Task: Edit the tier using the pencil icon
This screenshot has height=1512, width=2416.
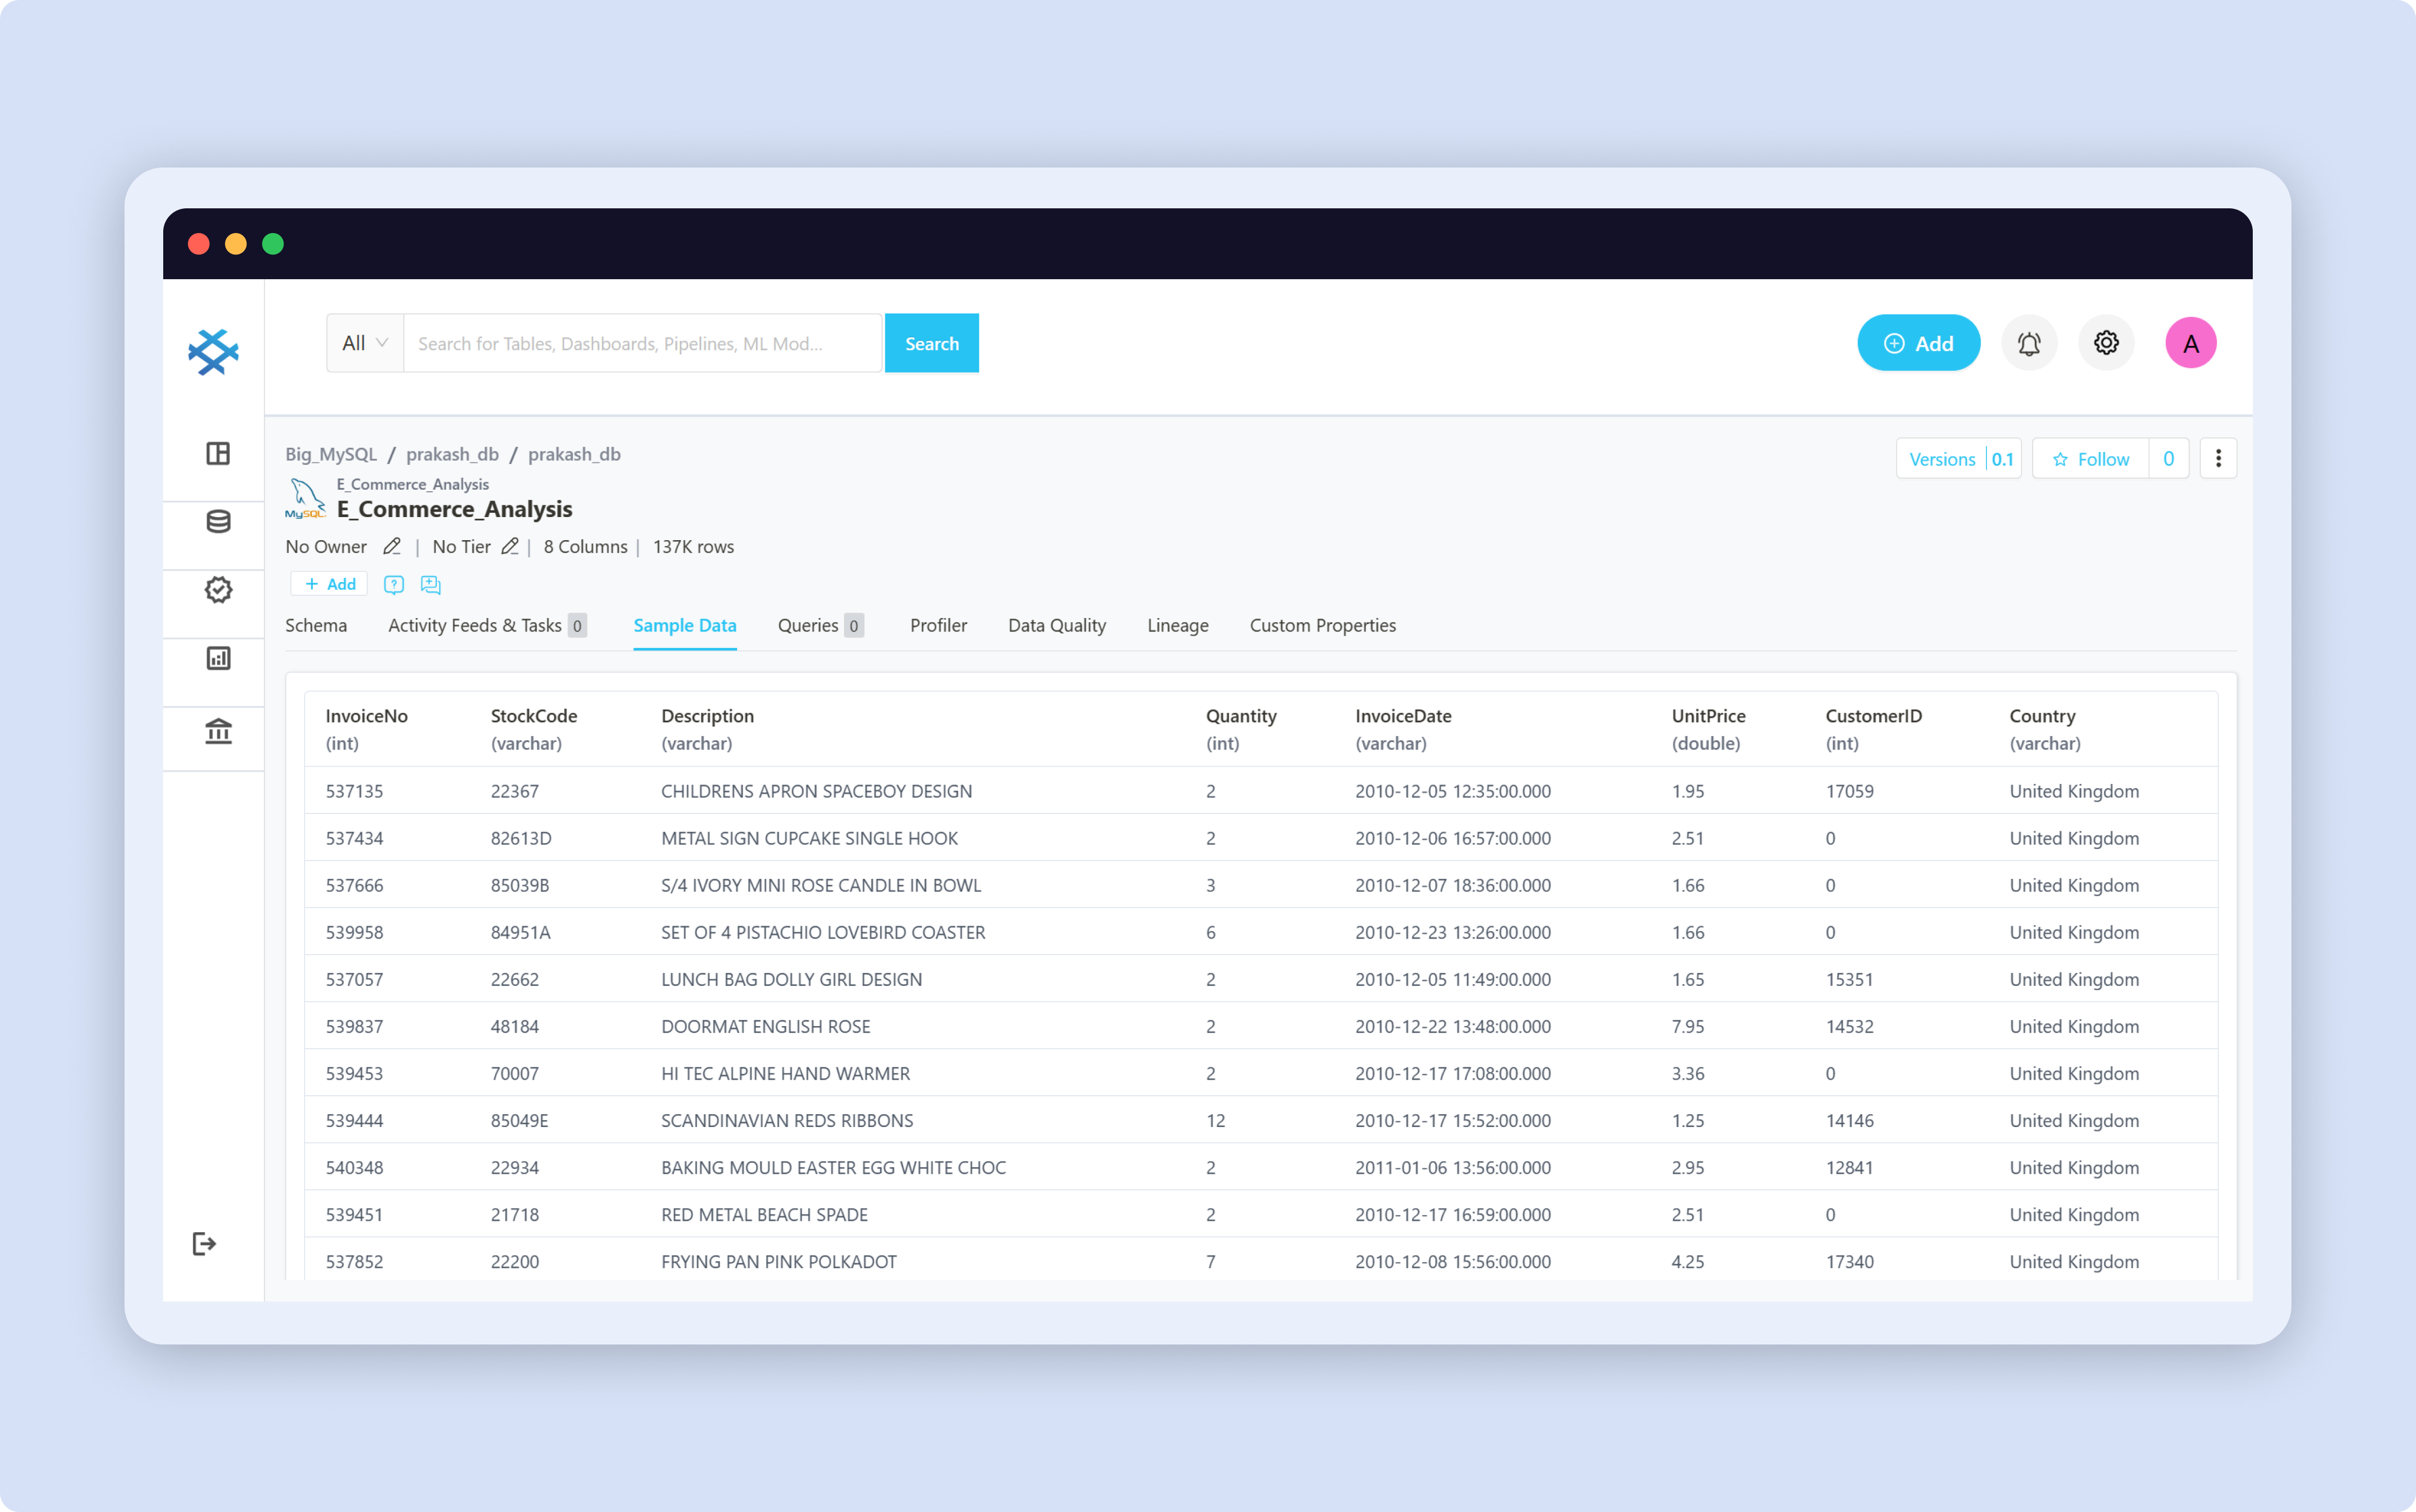Action: click(510, 546)
